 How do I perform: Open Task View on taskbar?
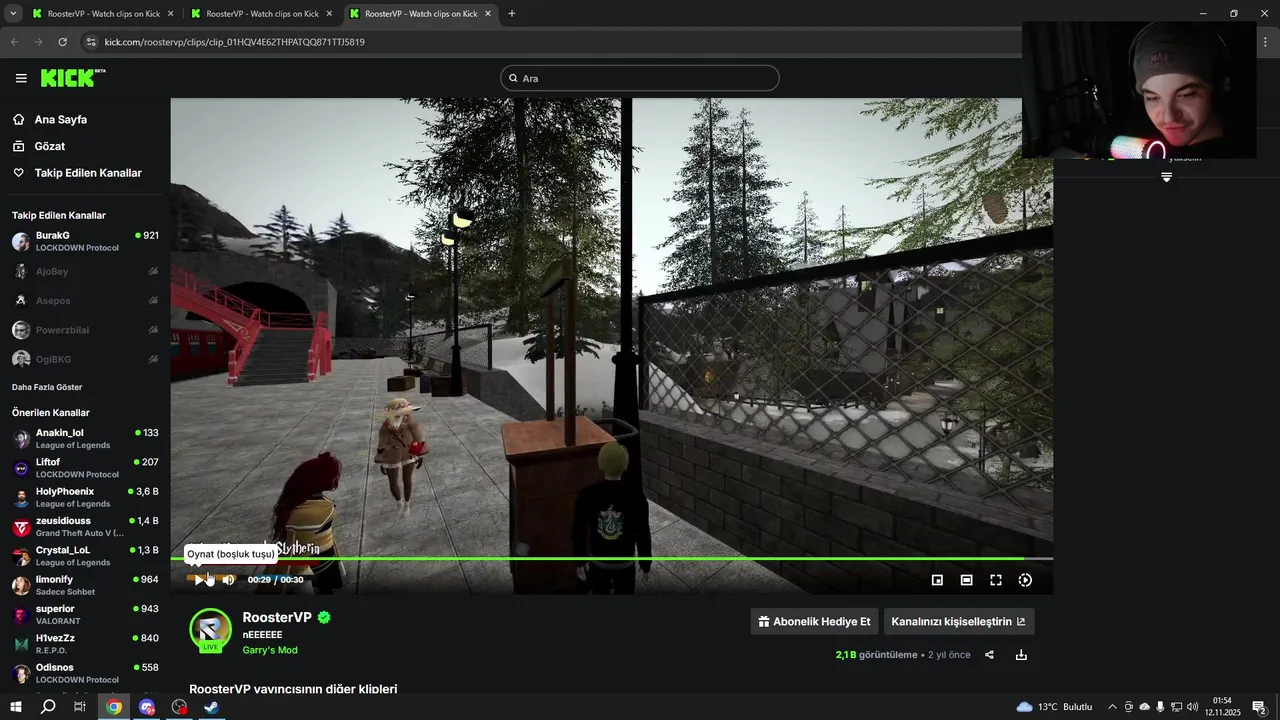(80, 707)
